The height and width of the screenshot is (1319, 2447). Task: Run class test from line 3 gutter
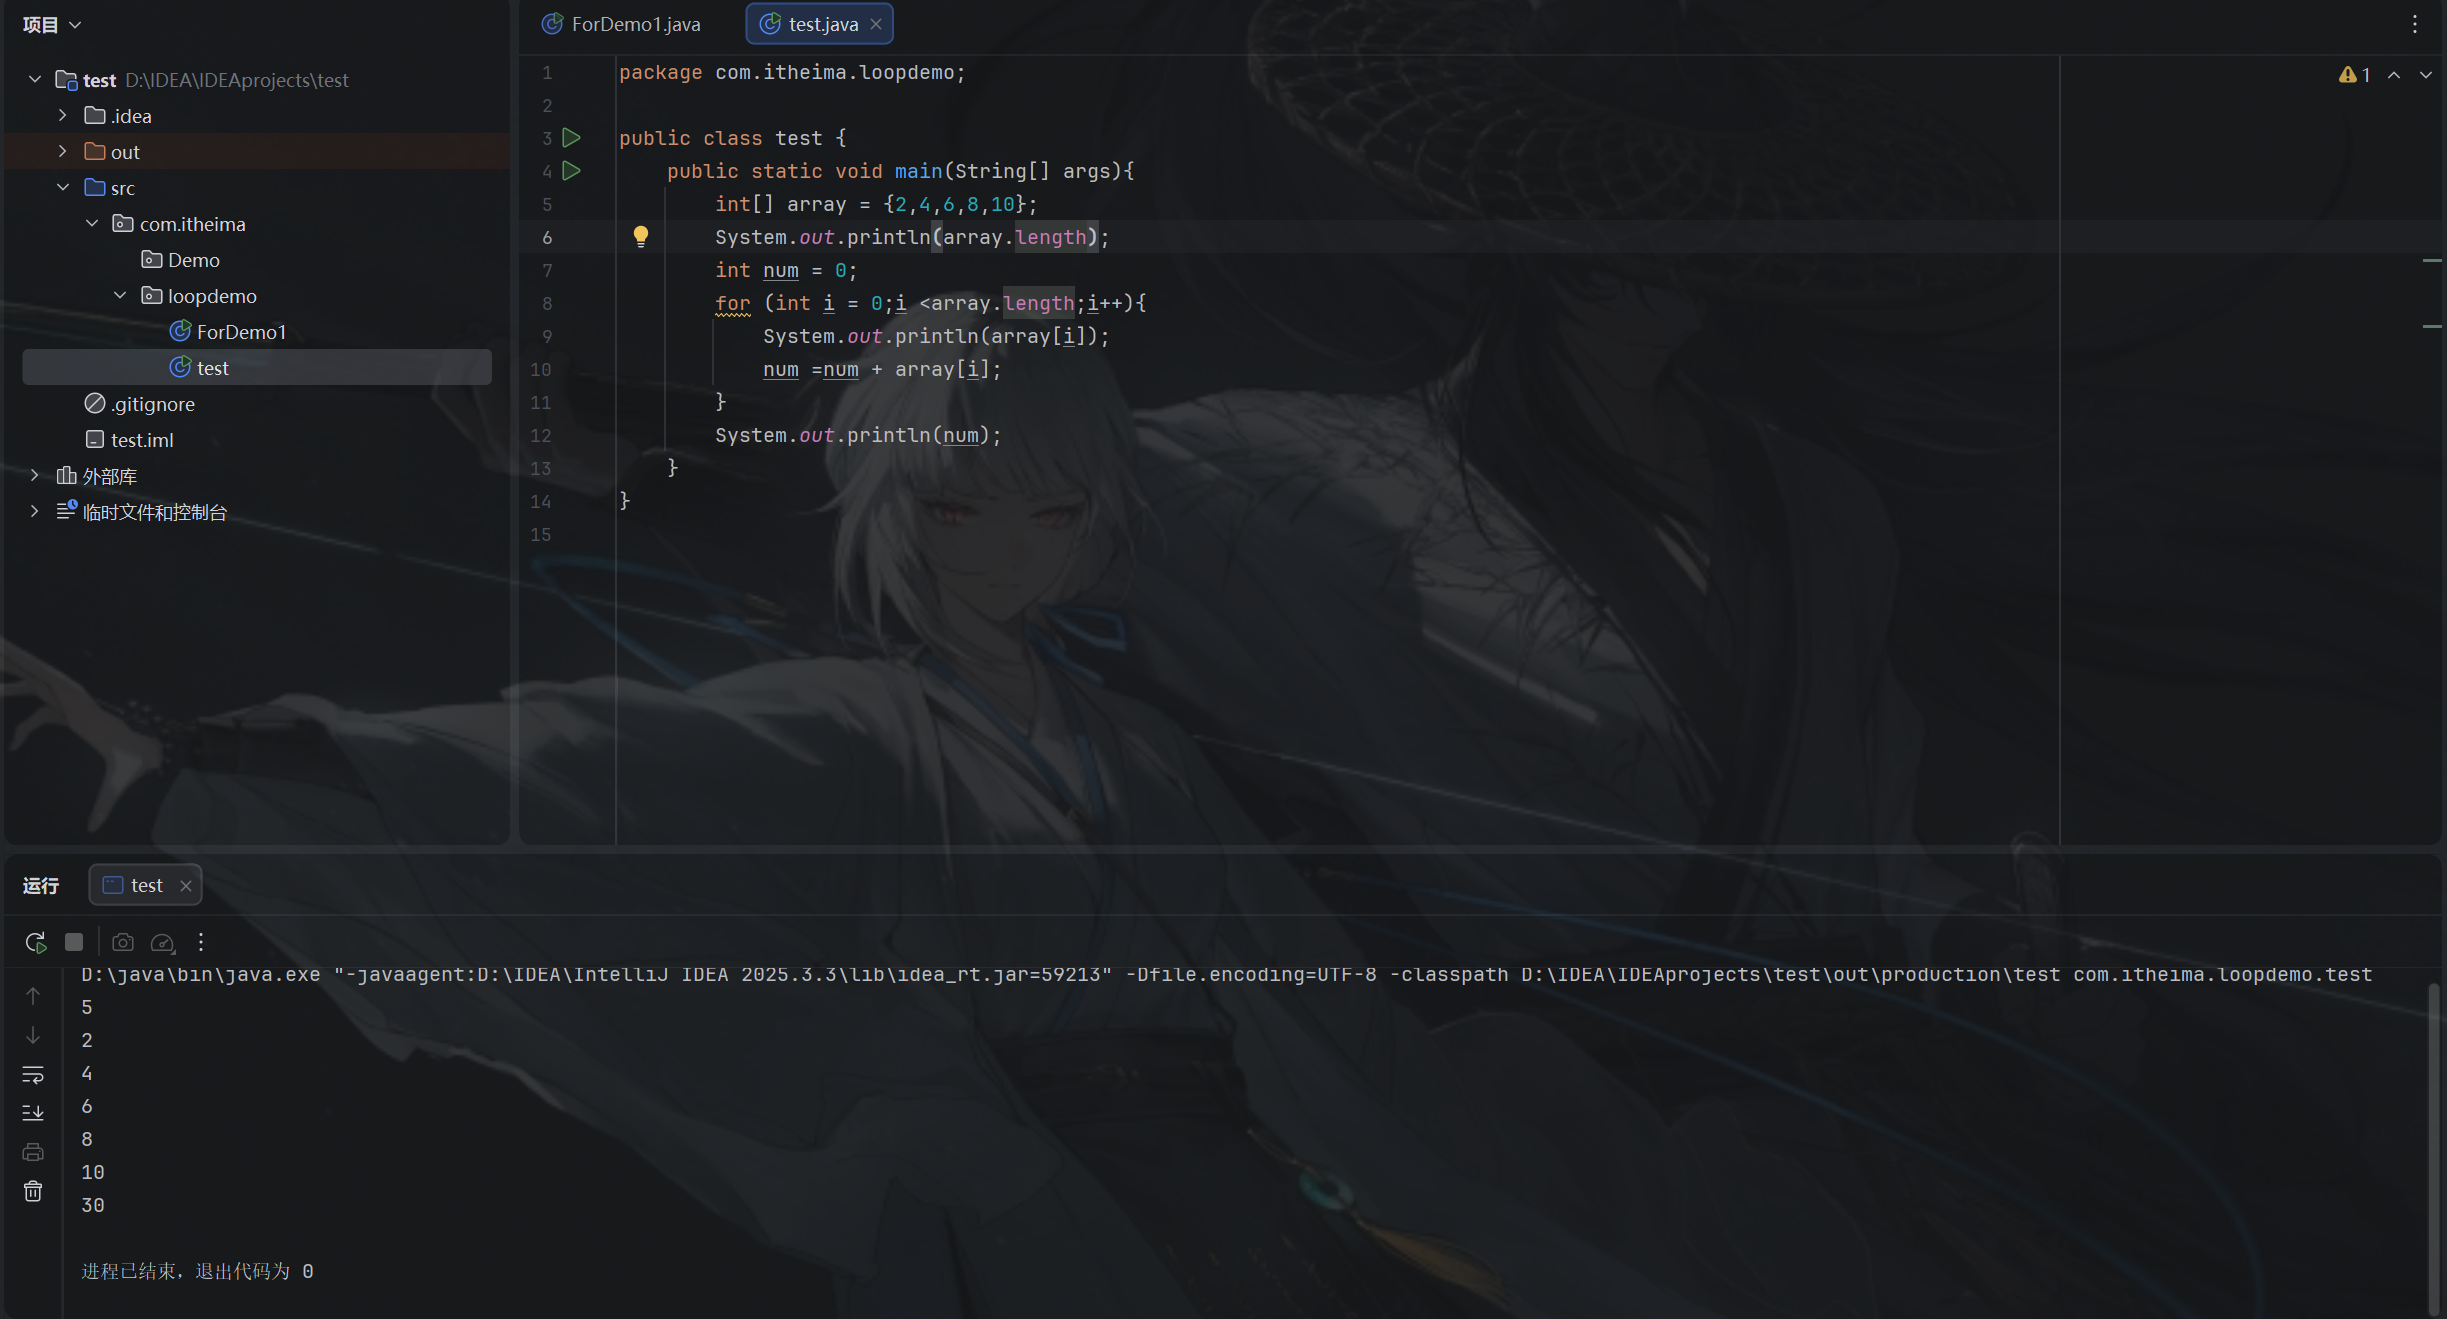(x=572, y=138)
